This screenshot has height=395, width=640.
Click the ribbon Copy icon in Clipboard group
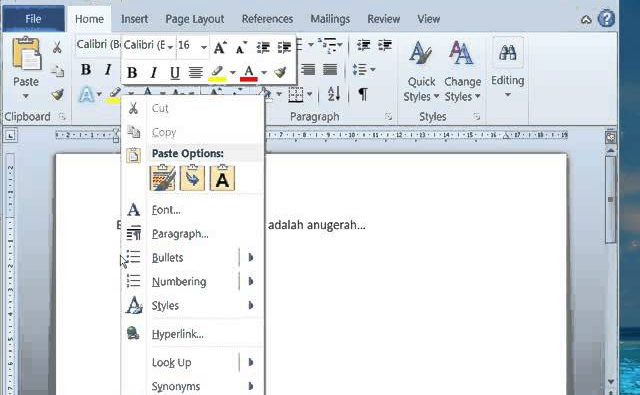[x=57, y=71]
